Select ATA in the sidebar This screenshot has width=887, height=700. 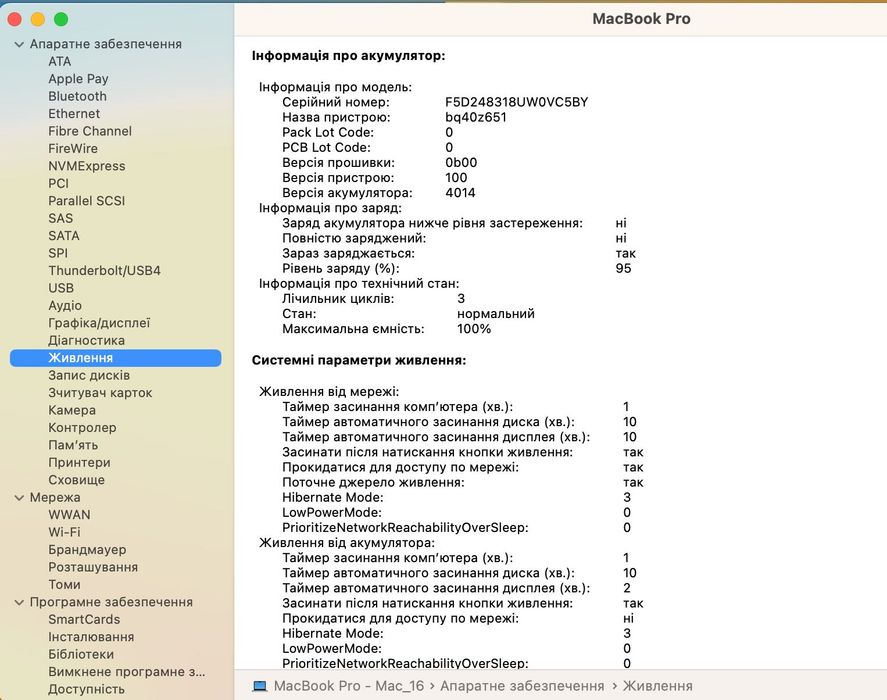click(x=59, y=61)
